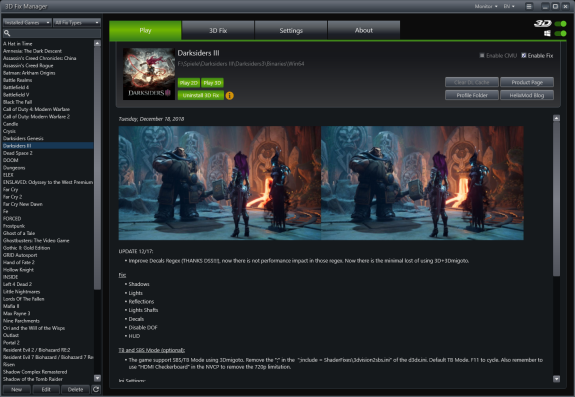Switch to the 3D Fix tab
Image resolution: width=575 pixels, height=397 pixels.
[218, 30]
